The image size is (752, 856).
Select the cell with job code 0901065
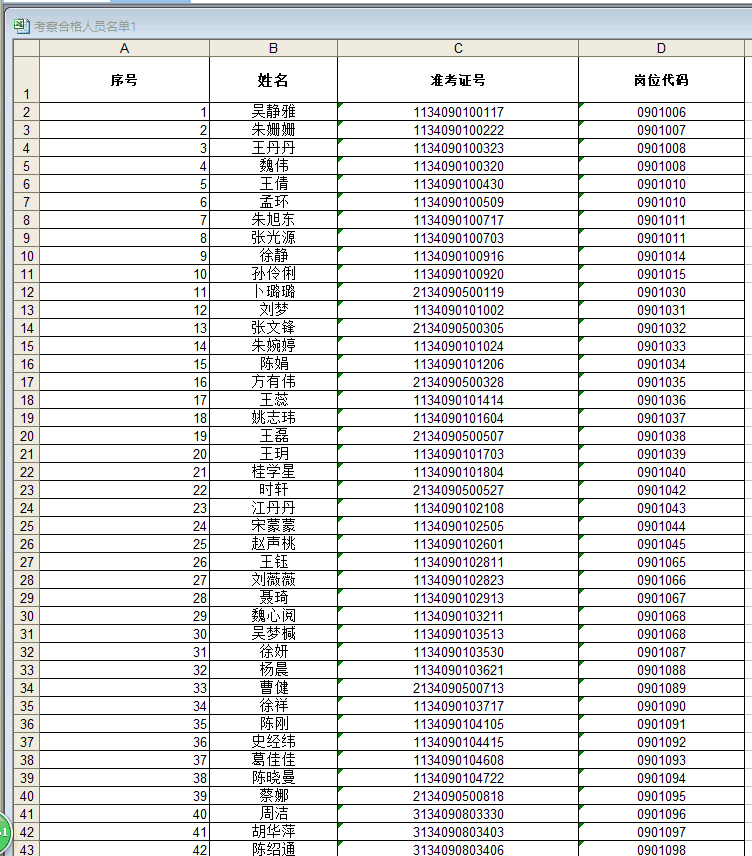(x=661, y=562)
